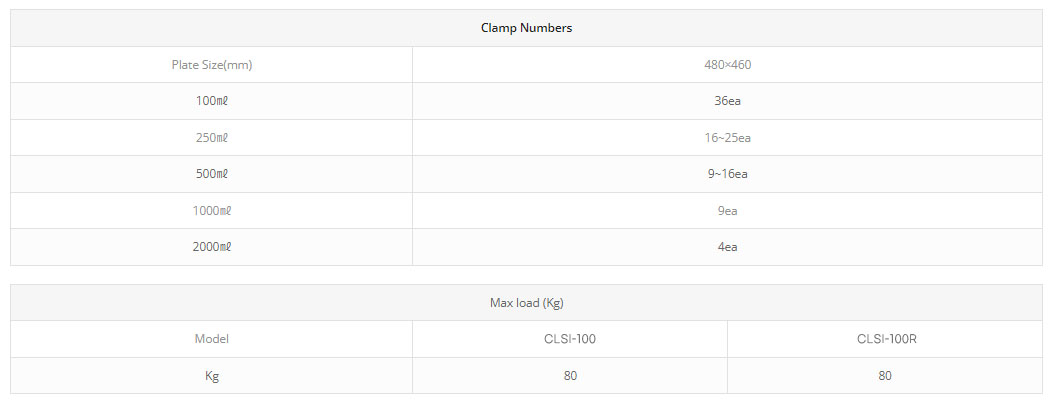Image resolution: width=1052 pixels, height=403 pixels.
Task: Select the Plate Size(mm) label cell
Action: click(211, 65)
